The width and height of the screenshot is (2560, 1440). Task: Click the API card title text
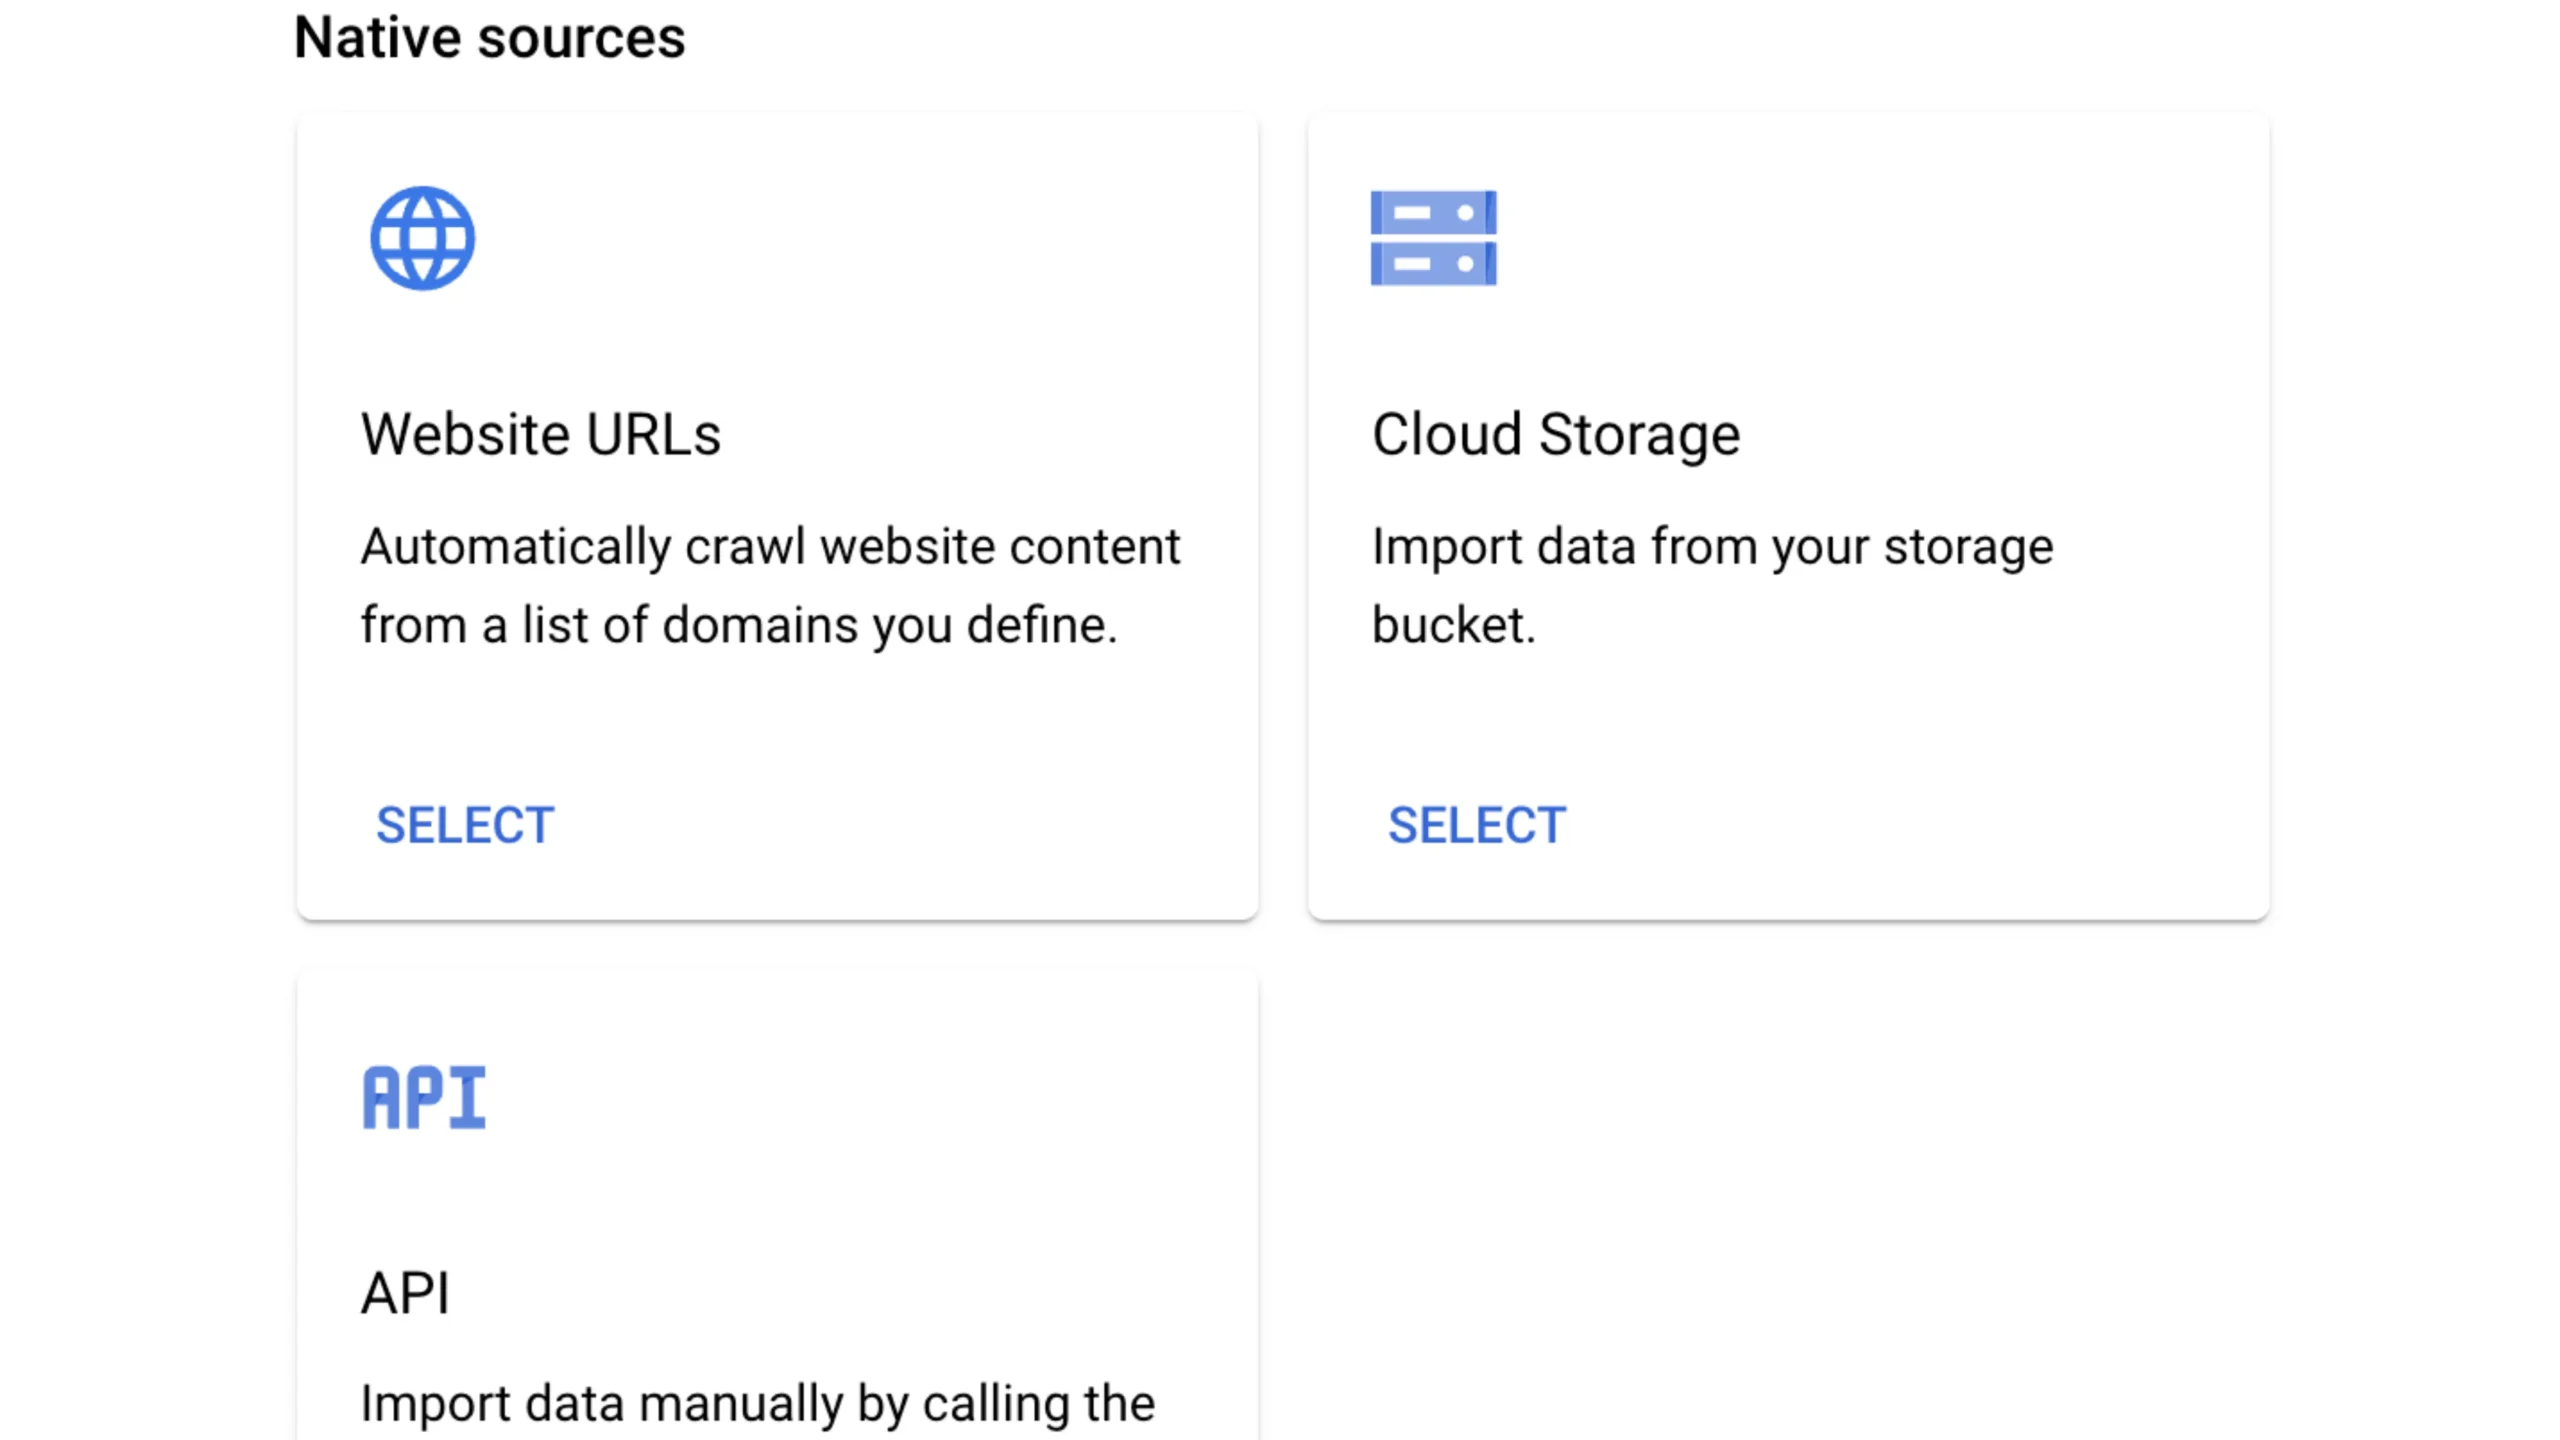[406, 1292]
